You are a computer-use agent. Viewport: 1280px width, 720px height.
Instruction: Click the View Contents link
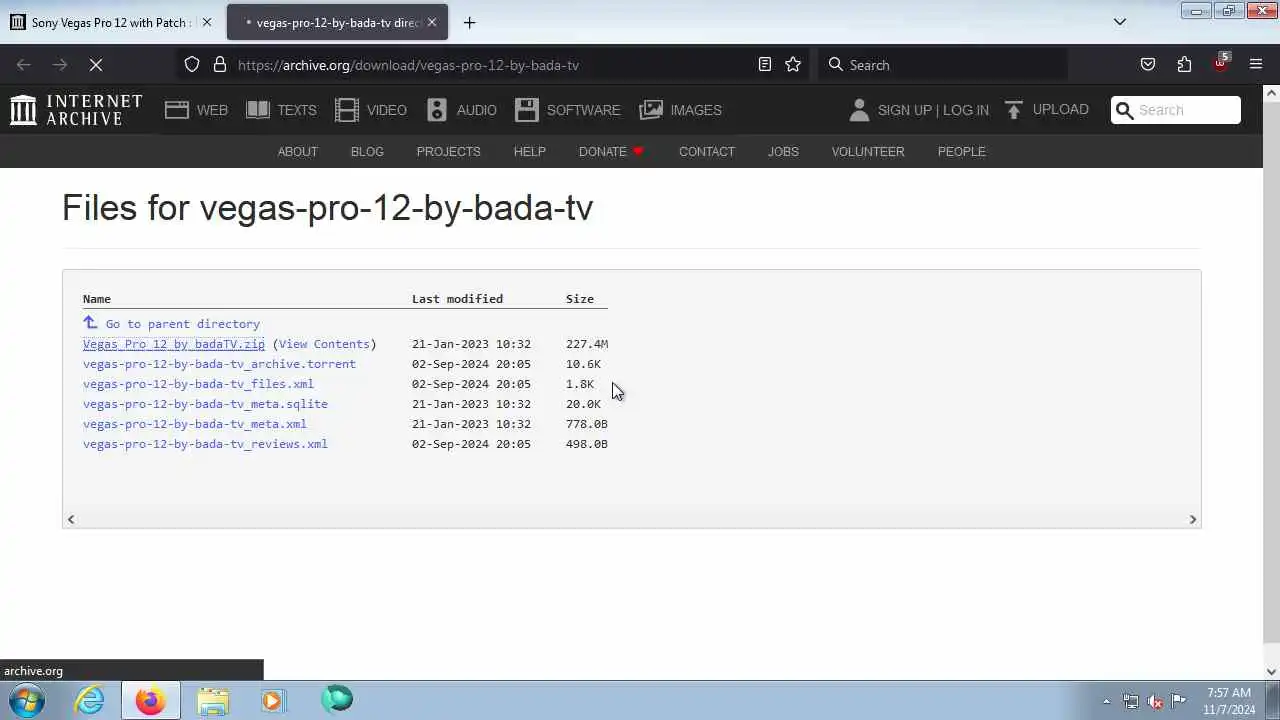pos(324,344)
